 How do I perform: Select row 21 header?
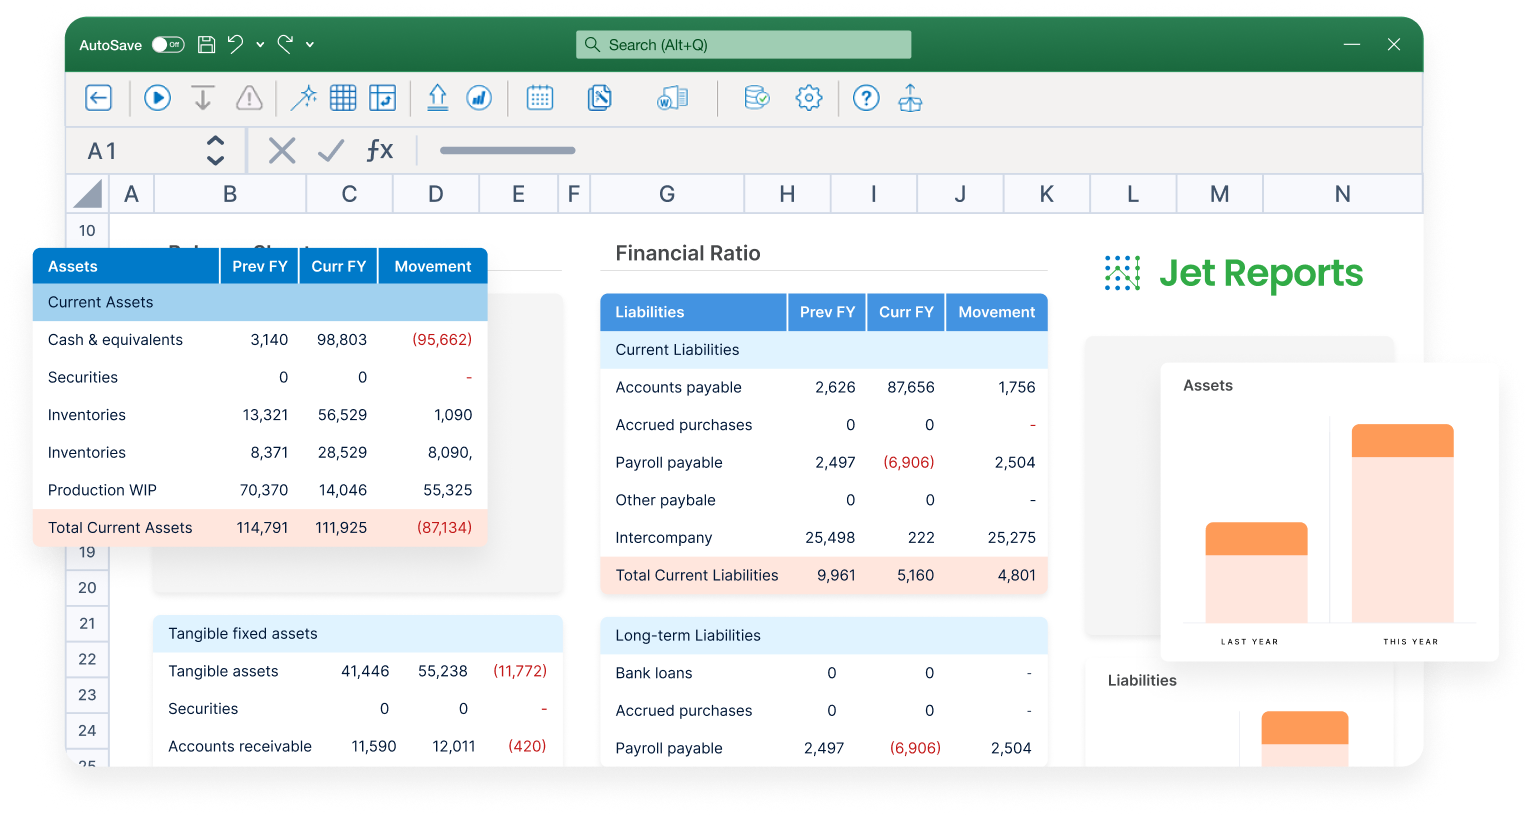[87, 623]
